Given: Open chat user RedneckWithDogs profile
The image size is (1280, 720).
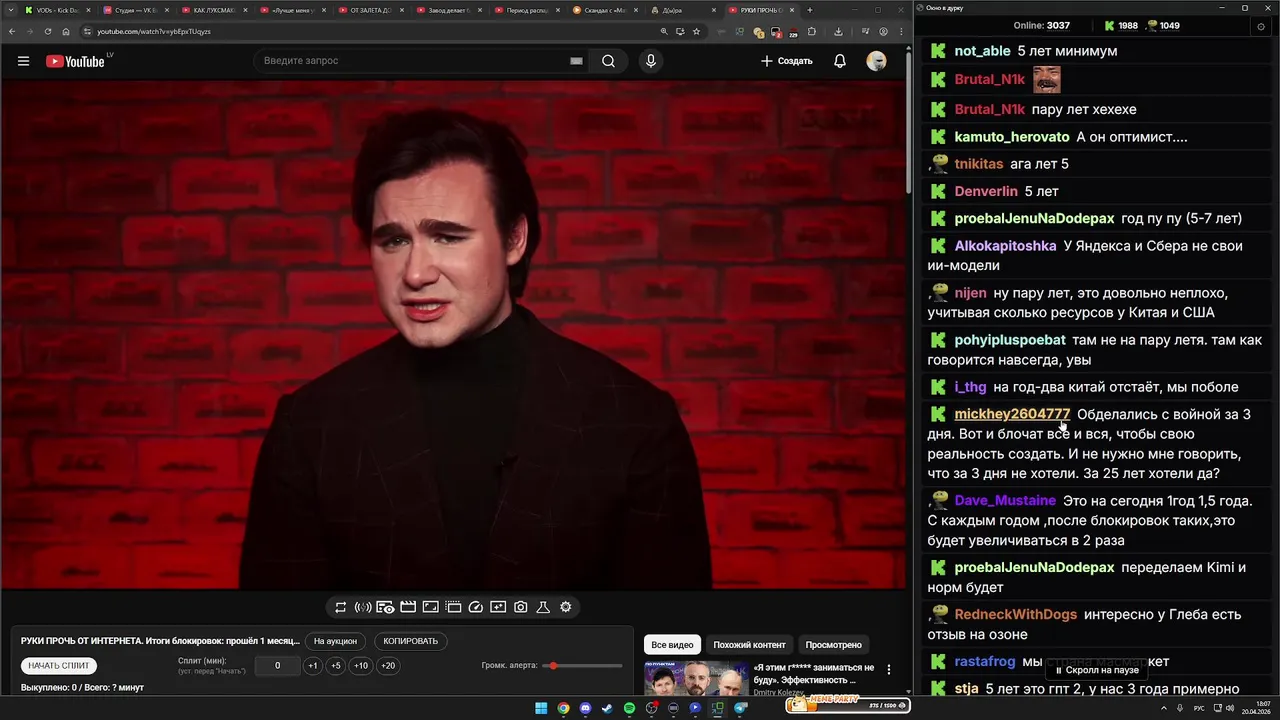Looking at the screenshot, I should tap(1016, 614).
